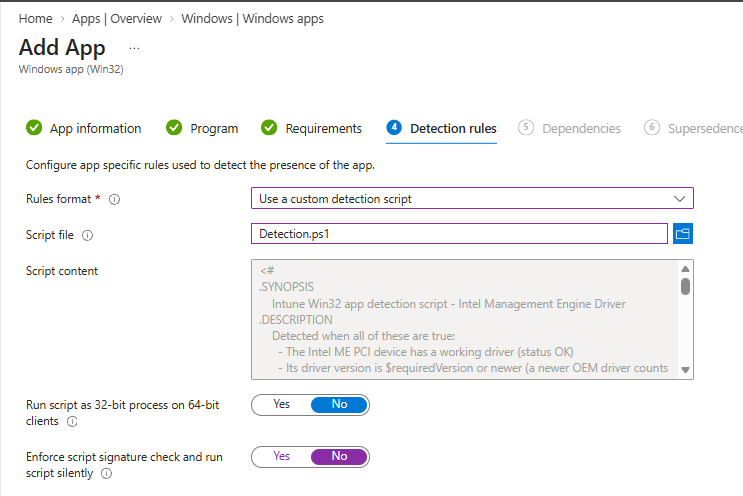The image size is (743, 496).
Task: Go to the Program tab
Action: pos(202,128)
